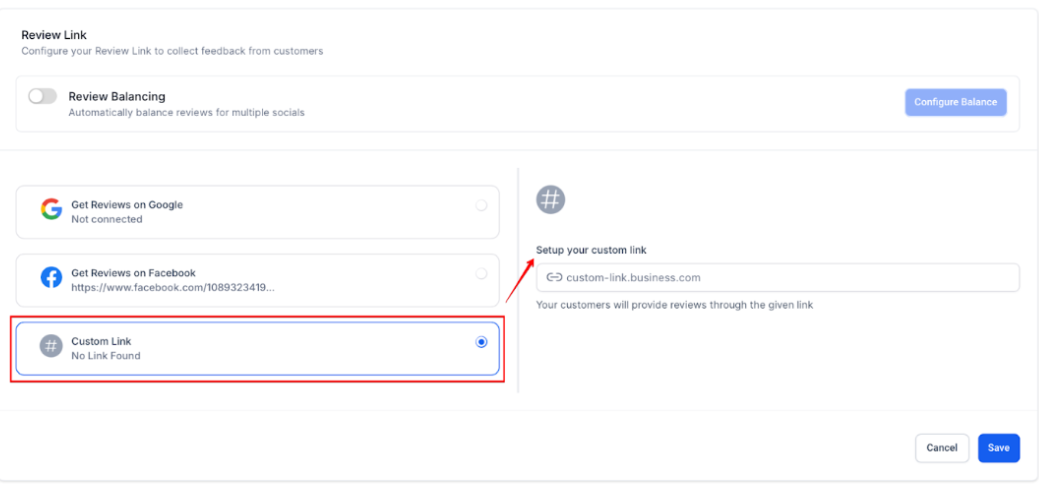
Task: Click the "Not connected" status under Google
Action: (x=107, y=219)
